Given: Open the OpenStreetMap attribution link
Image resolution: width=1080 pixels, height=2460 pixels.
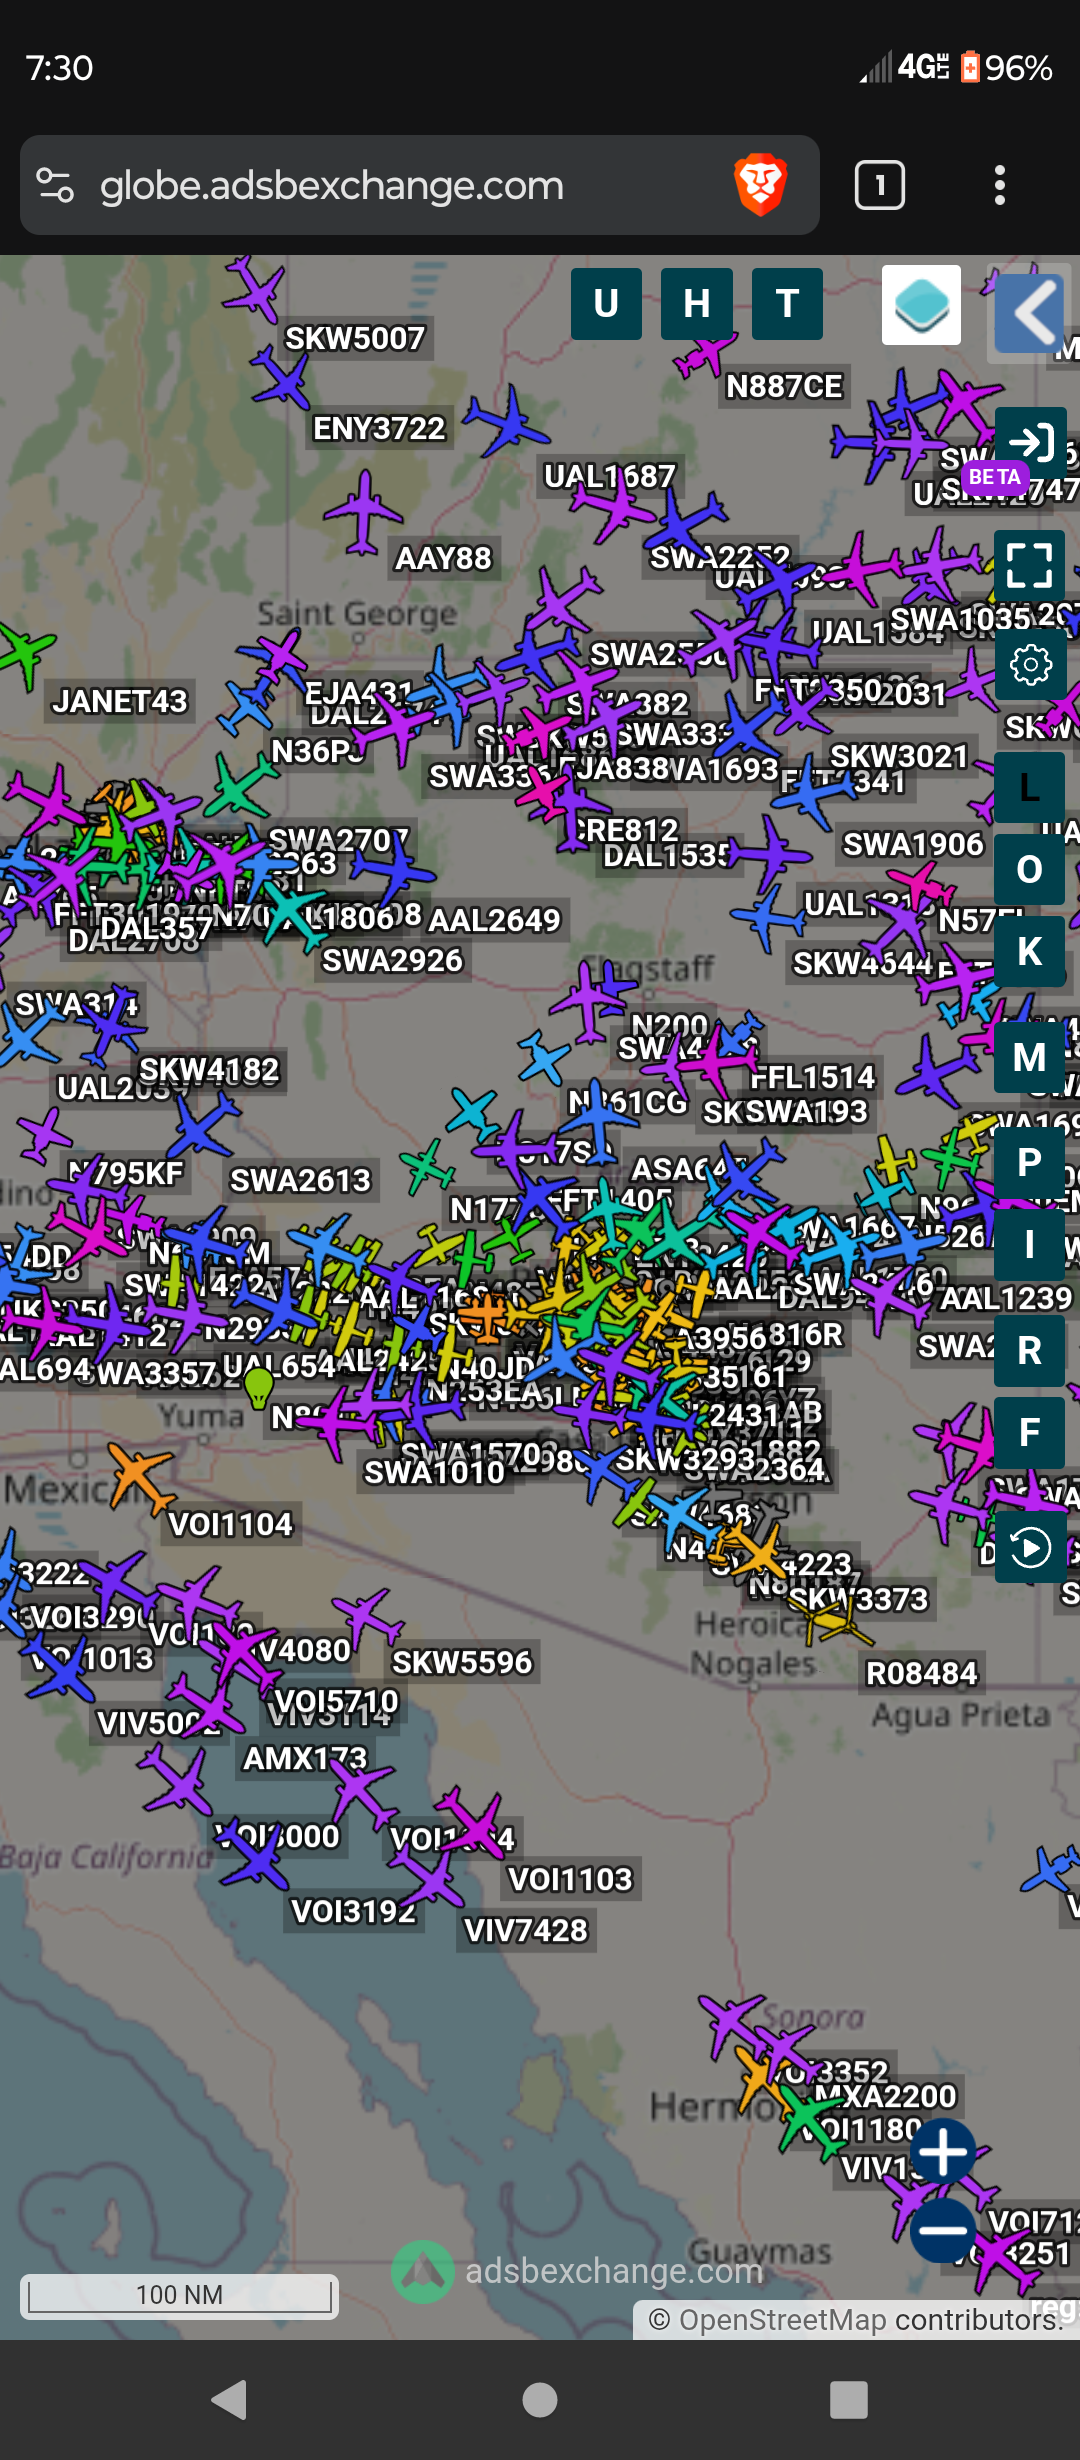Looking at the screenshot, I should coord(783,2319).
